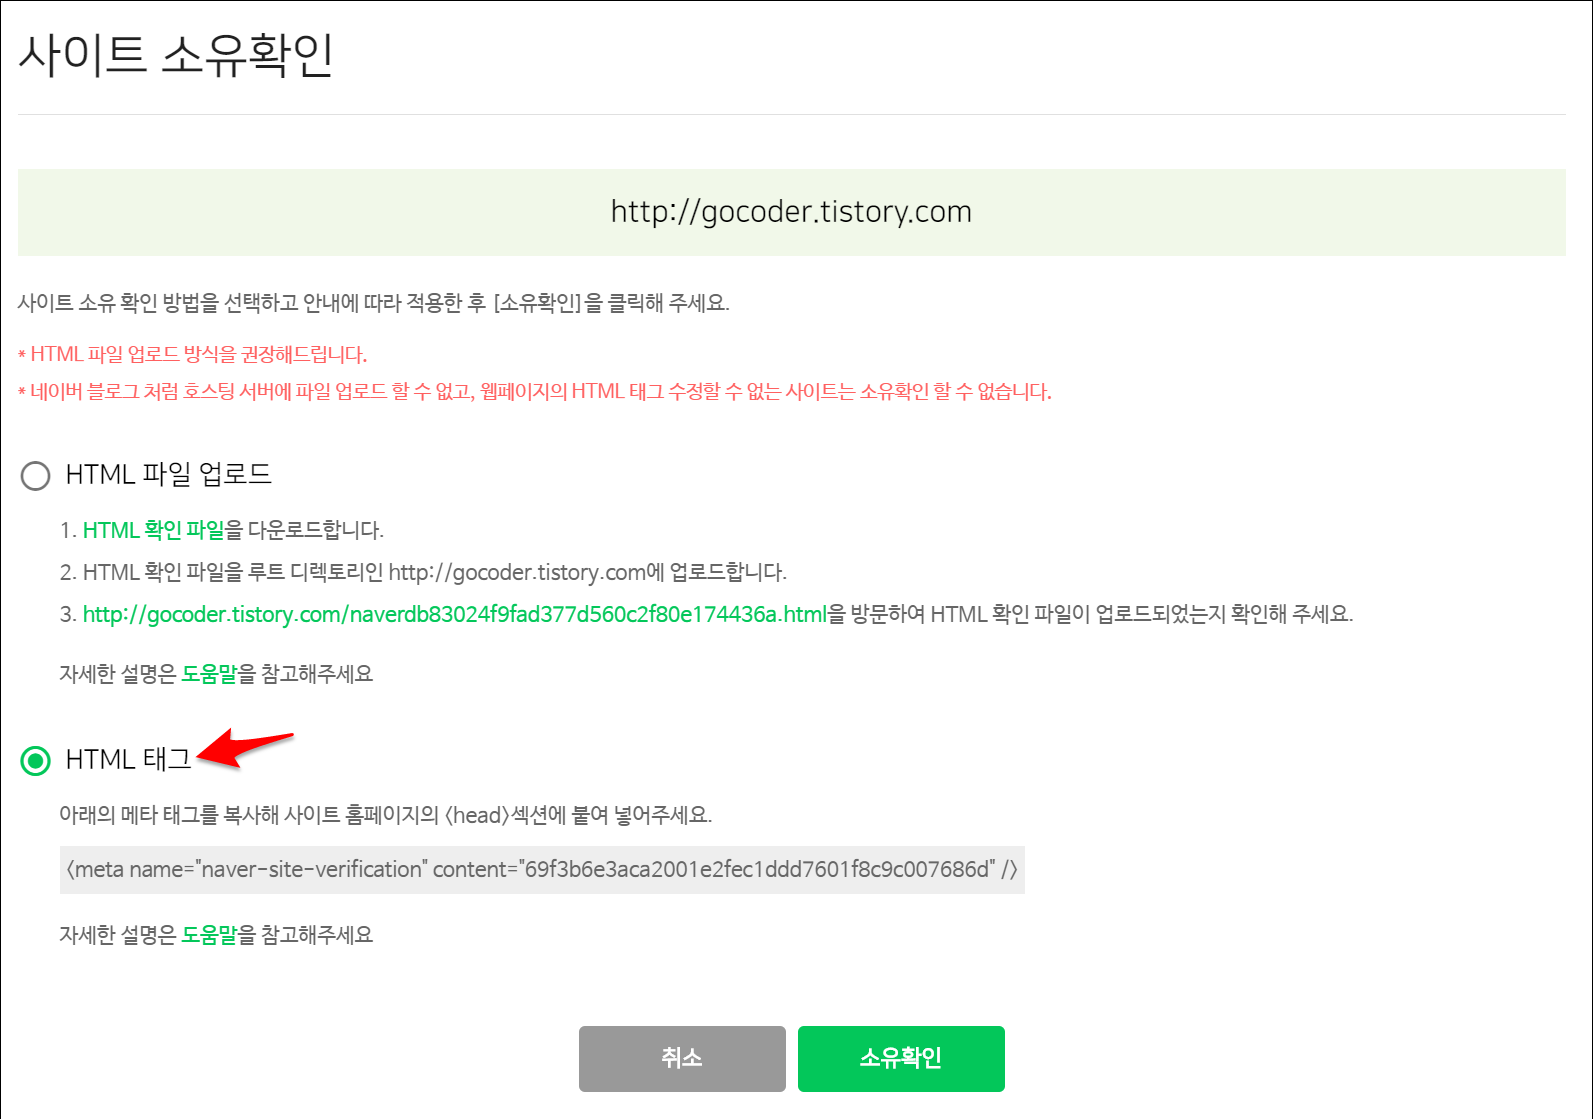Click the 사이트 소유확인 page heading
1593x1119 pixels.
(176, 54)
